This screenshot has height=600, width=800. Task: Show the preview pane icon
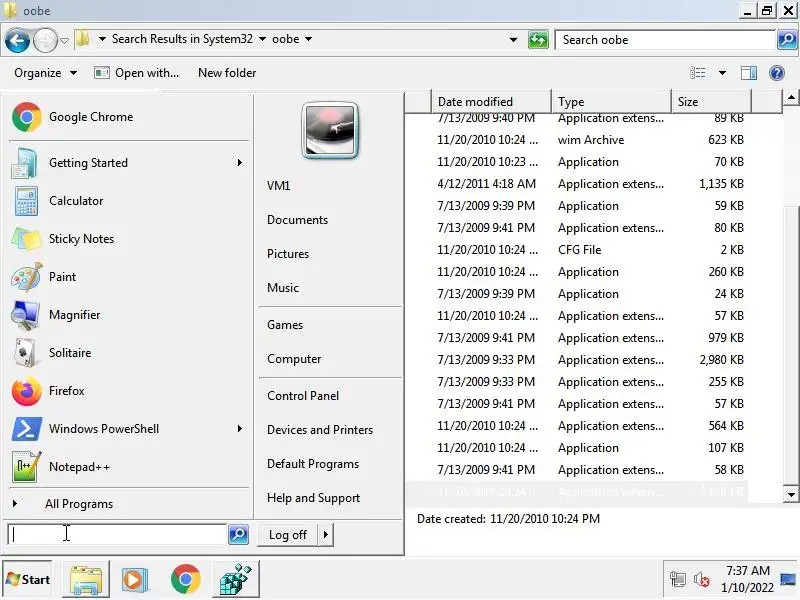coord(748,73)
